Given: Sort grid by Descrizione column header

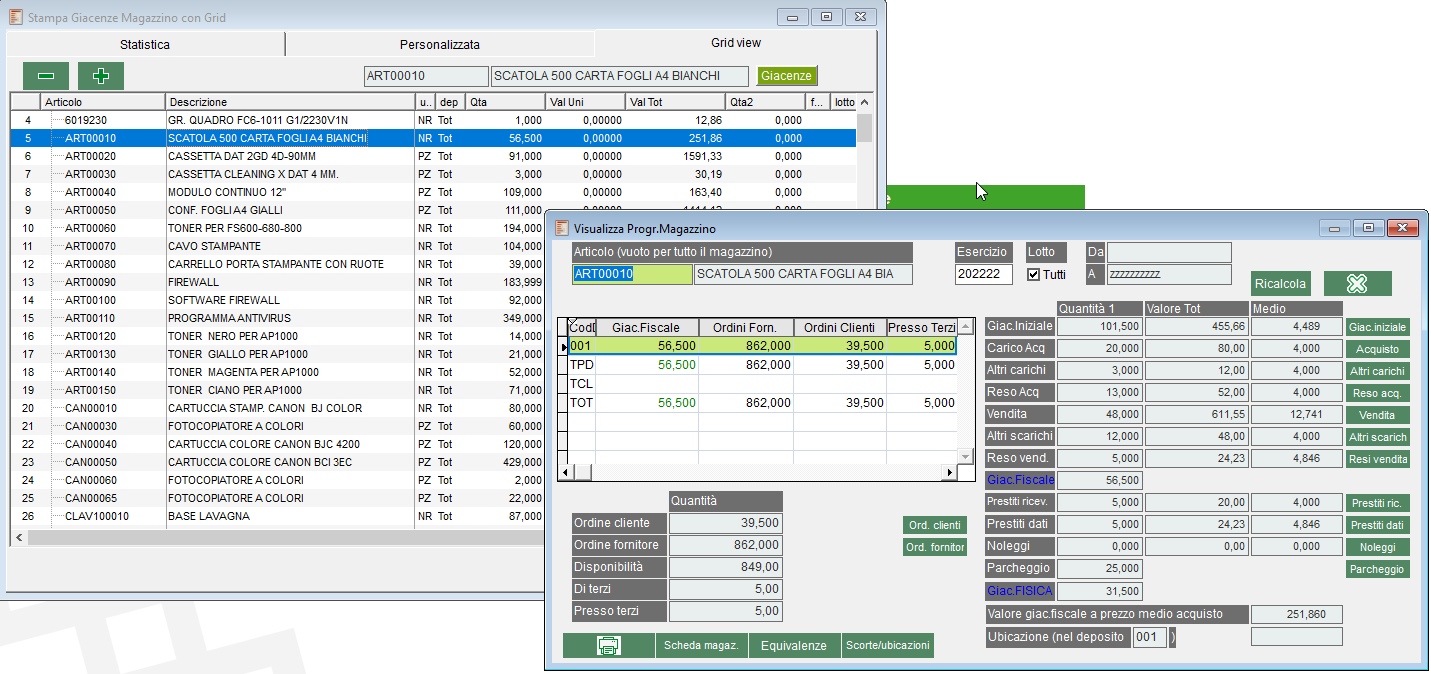Looking at the screenshot, I should (290, 102).
